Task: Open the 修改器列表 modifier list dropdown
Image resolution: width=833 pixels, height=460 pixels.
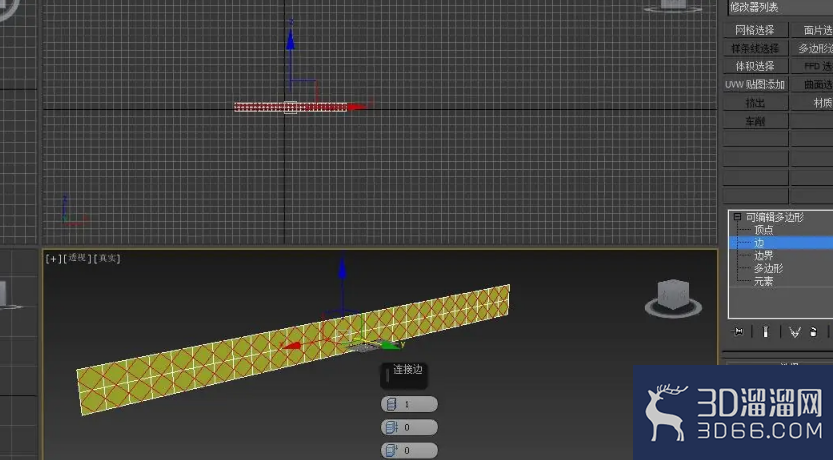Action: [x=780, y=7]
